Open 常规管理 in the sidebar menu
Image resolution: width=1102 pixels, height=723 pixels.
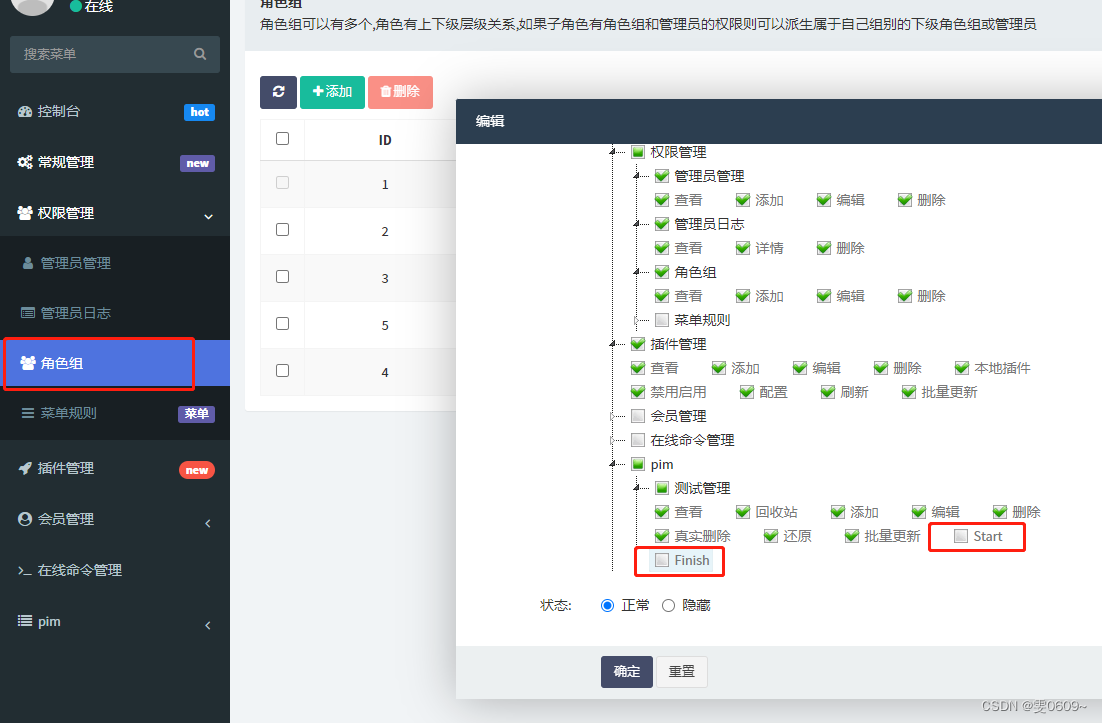tap(115, 162)
